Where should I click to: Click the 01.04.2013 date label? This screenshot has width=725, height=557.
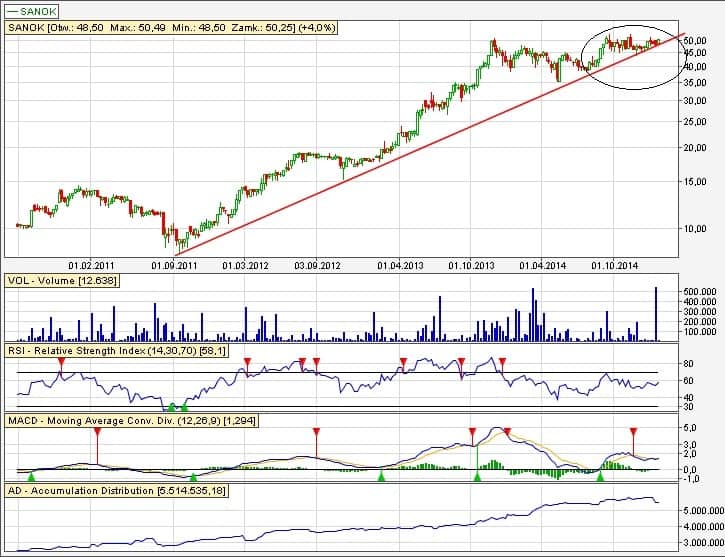tap(398, 265)
